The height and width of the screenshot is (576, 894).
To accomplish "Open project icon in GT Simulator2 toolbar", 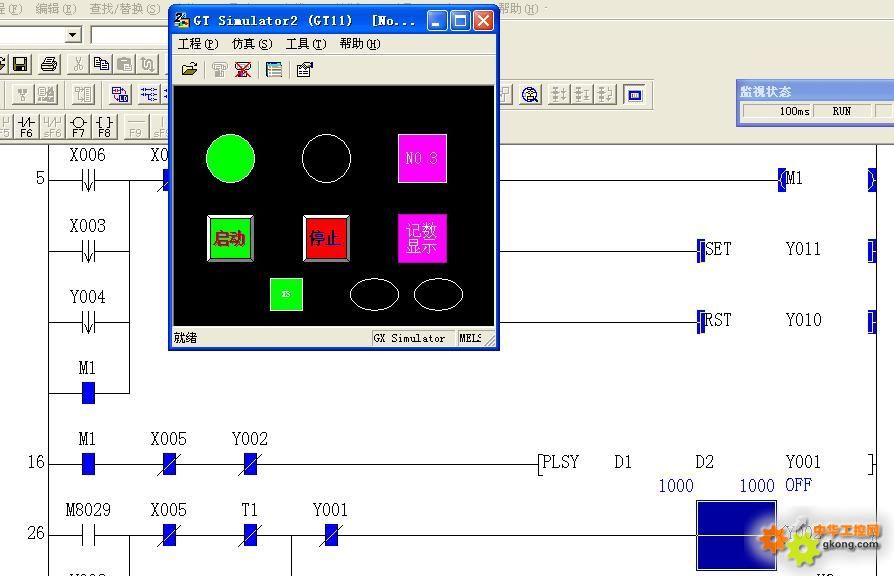I will [x=189, y=70].
